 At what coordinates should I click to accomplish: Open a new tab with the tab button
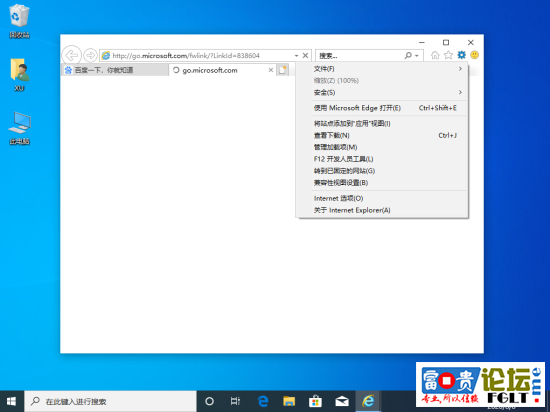[x=282, y=70]
